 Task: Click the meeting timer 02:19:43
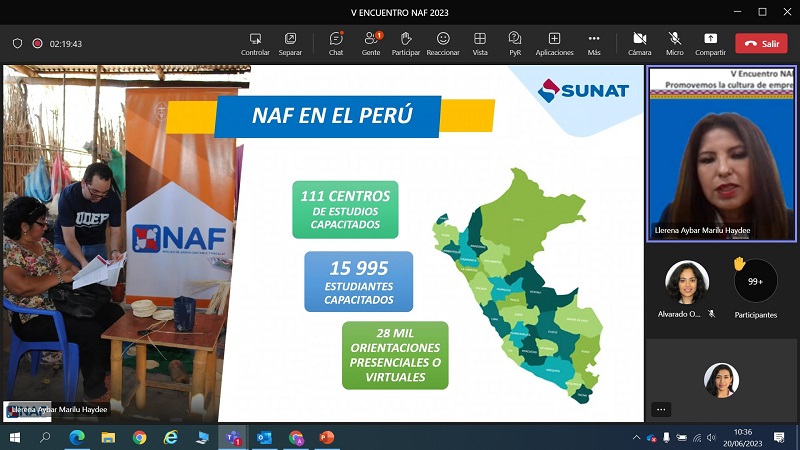tap(66, 44)
